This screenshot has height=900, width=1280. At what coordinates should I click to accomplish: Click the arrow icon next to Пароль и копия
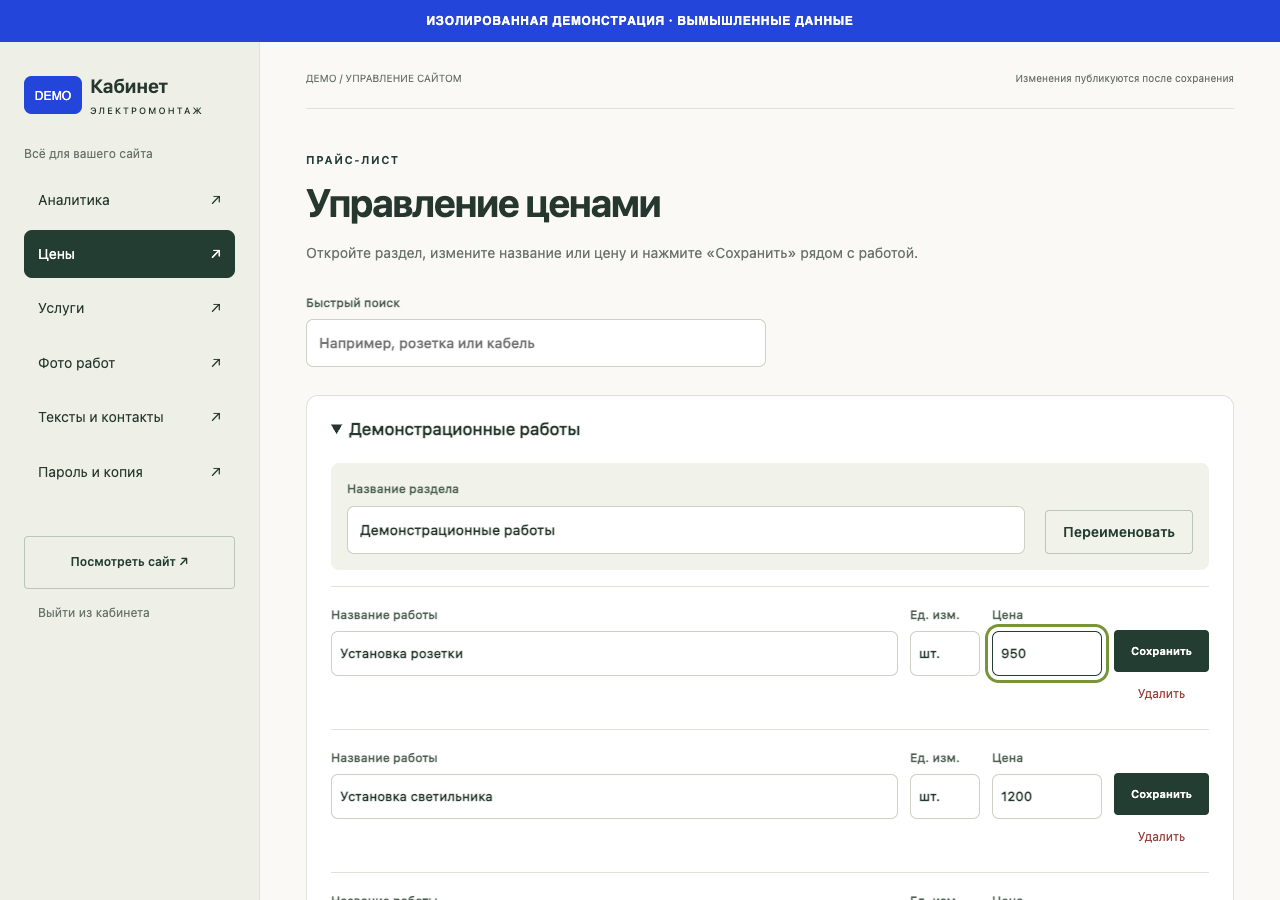point(216,472)
